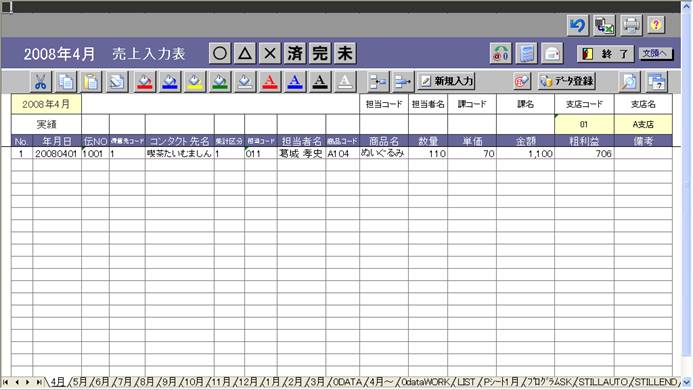The image size is (693, 390).
Task: Open the LIST sheet tab
Action: click(x=466, y=382)
